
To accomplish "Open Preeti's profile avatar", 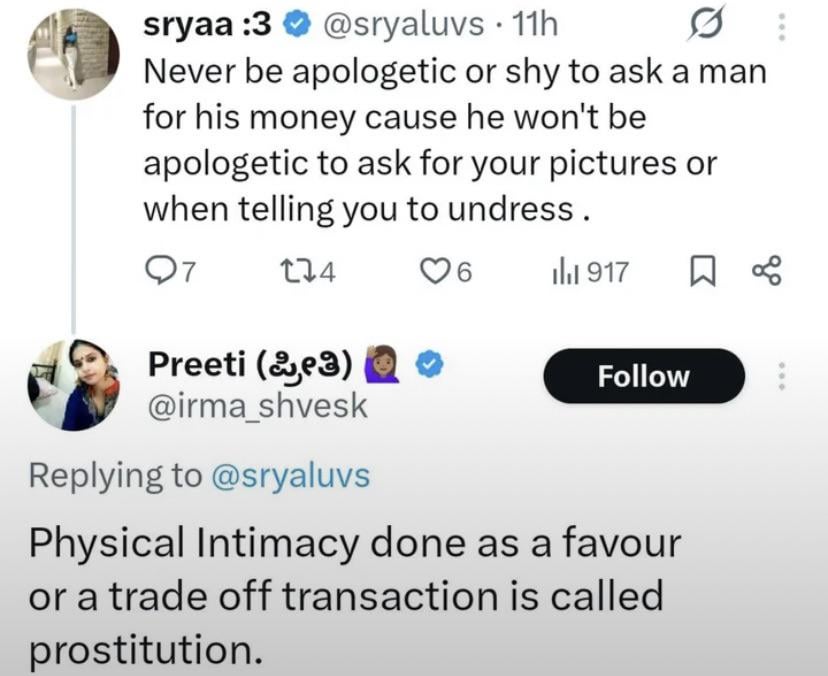I will [x=75, y=385].
